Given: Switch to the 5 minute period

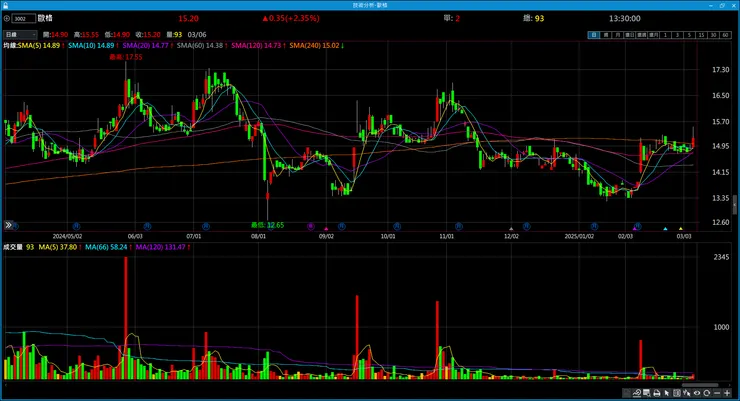Looking at the screenshot, I should pyautogui.click(x=689, y=35).
